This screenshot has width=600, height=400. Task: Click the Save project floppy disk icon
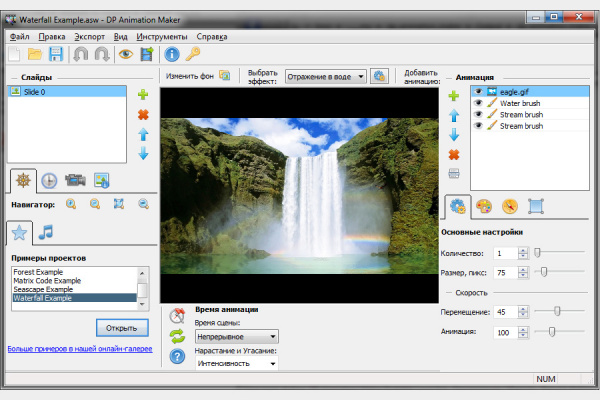(56, 54)
